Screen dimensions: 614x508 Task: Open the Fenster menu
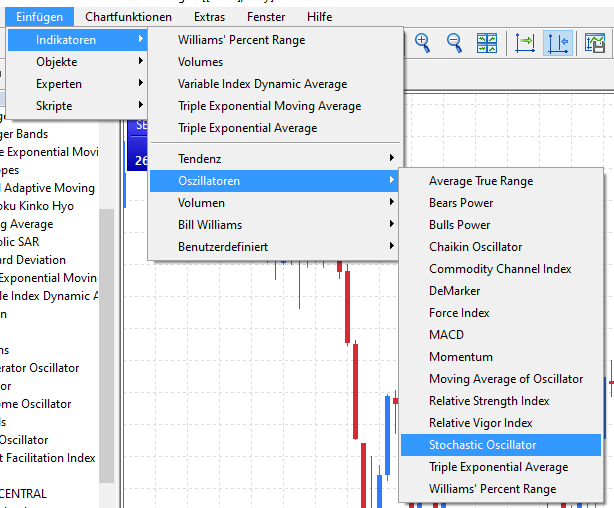[x=266, y=17]
